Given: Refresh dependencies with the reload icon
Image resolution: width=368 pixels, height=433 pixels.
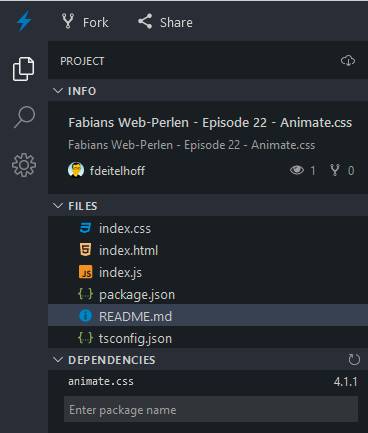Looking at the screenshot, I should pos(354,360).
